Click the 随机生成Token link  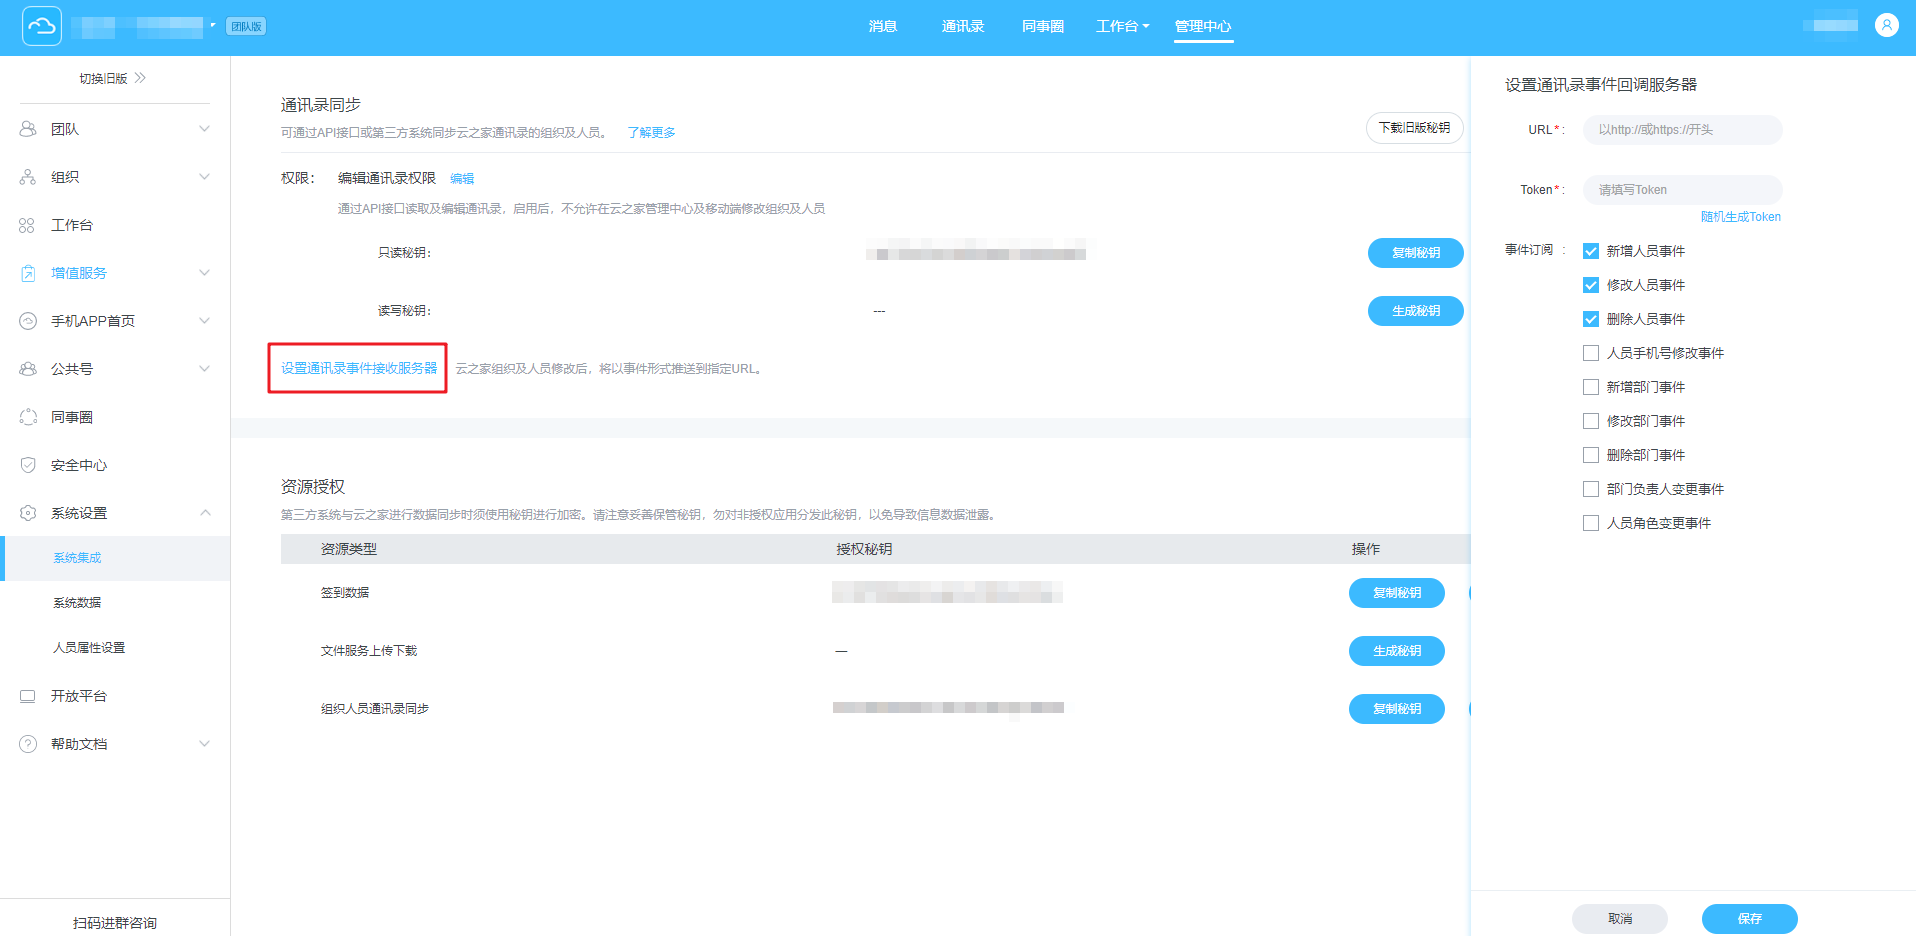[1740, 217]
